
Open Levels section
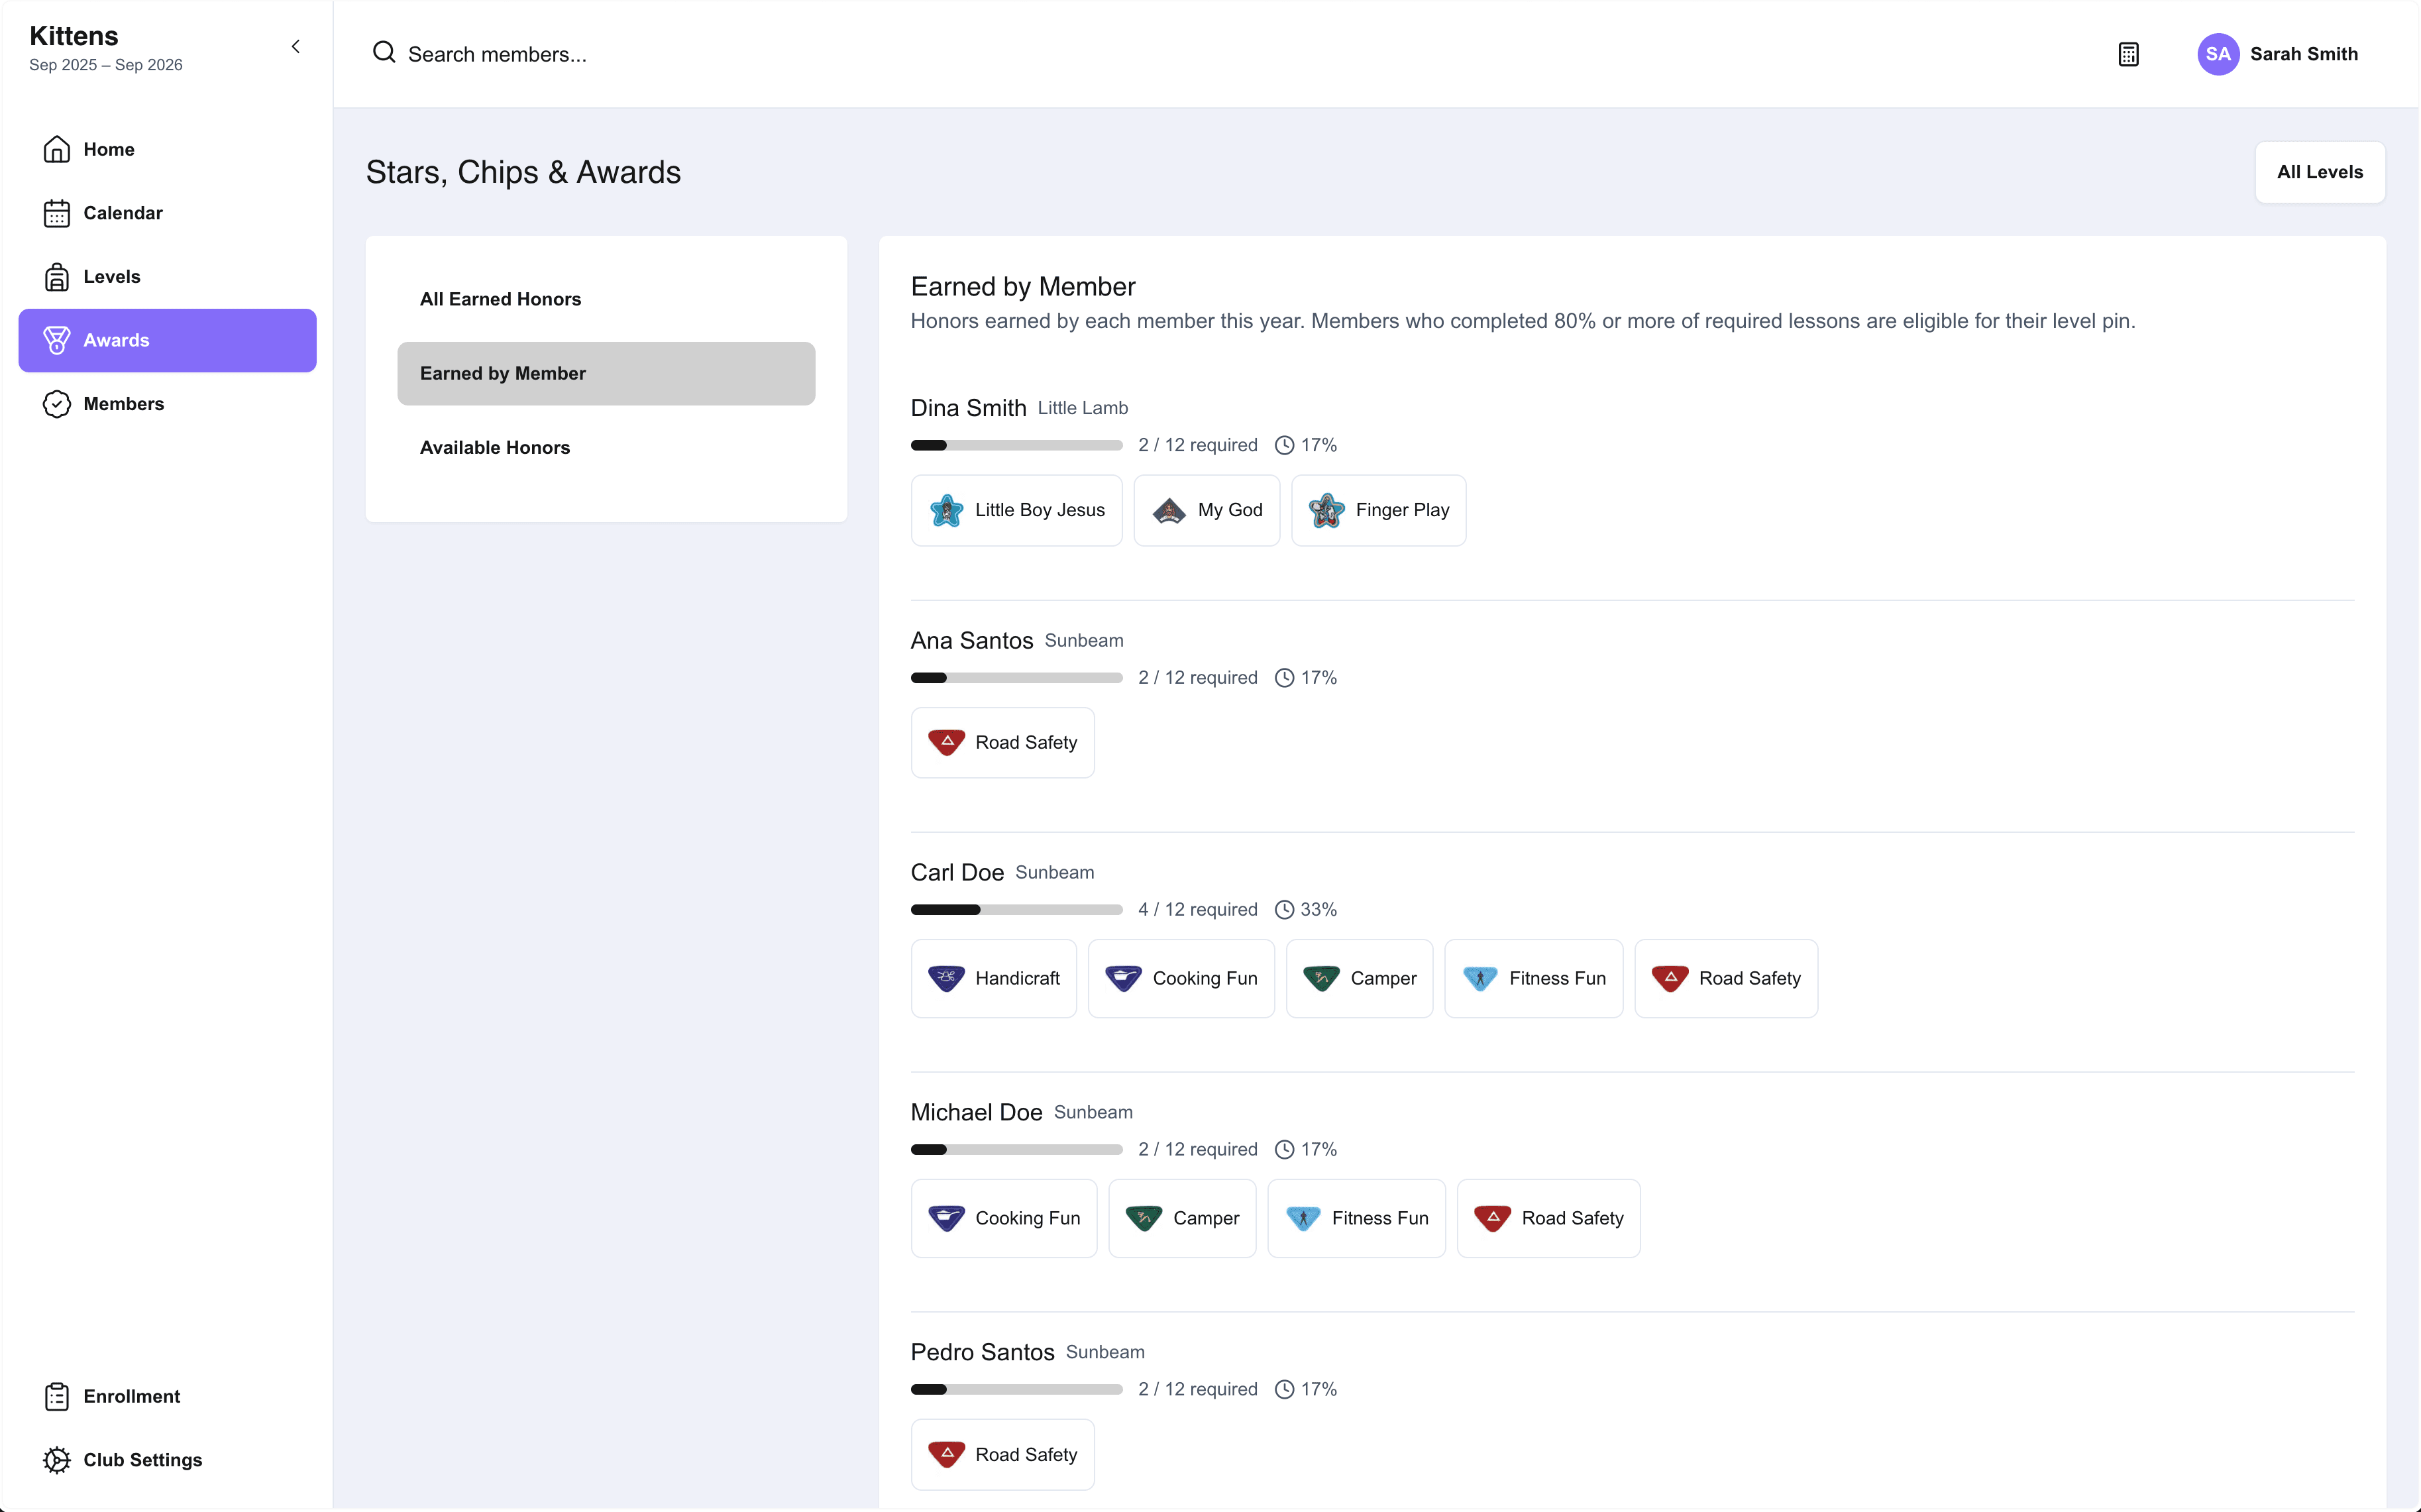[x=167, y=277]
